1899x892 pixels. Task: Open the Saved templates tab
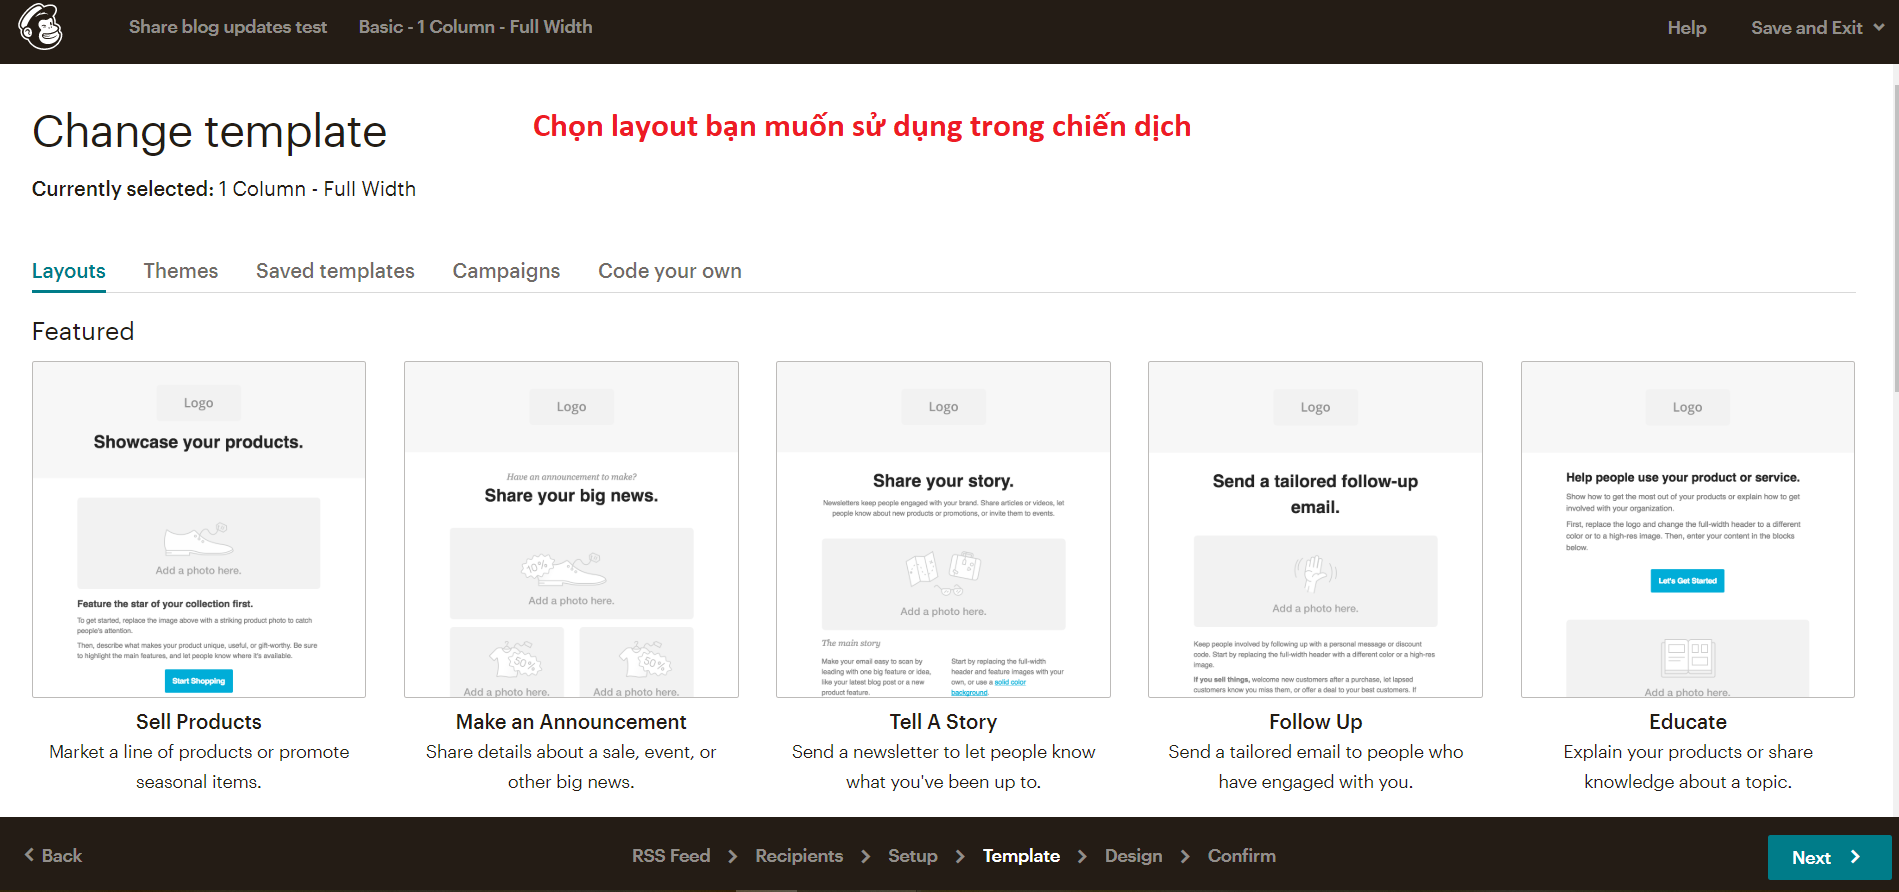[335, 271]
